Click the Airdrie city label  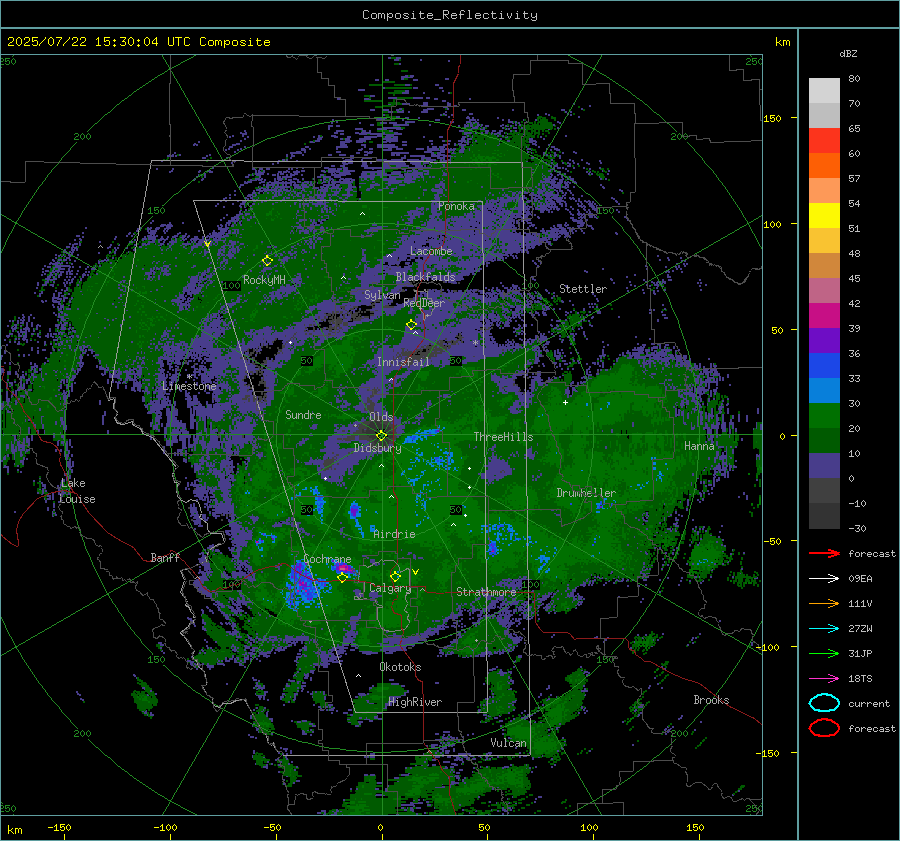click(x=394, y=534)
